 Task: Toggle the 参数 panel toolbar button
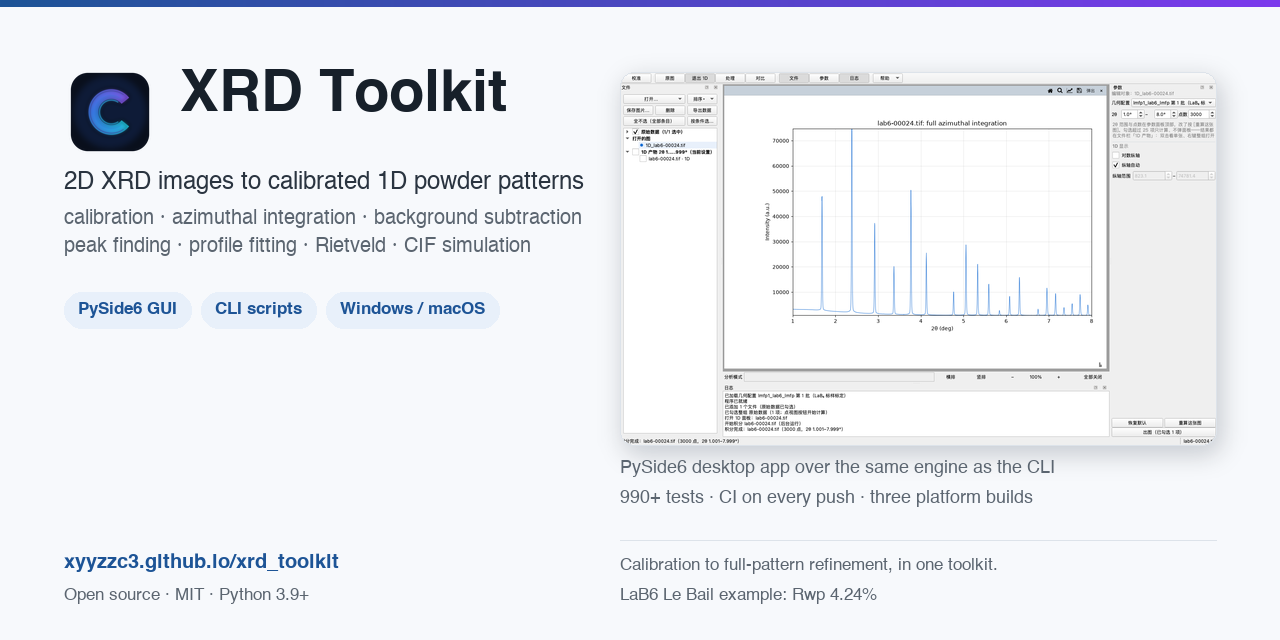(824, 78)
